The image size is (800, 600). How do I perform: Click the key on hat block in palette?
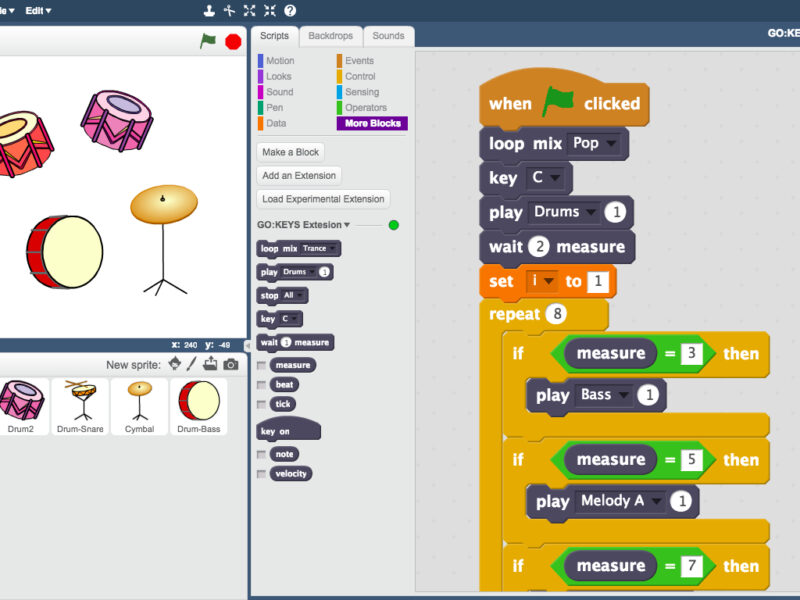288,428
